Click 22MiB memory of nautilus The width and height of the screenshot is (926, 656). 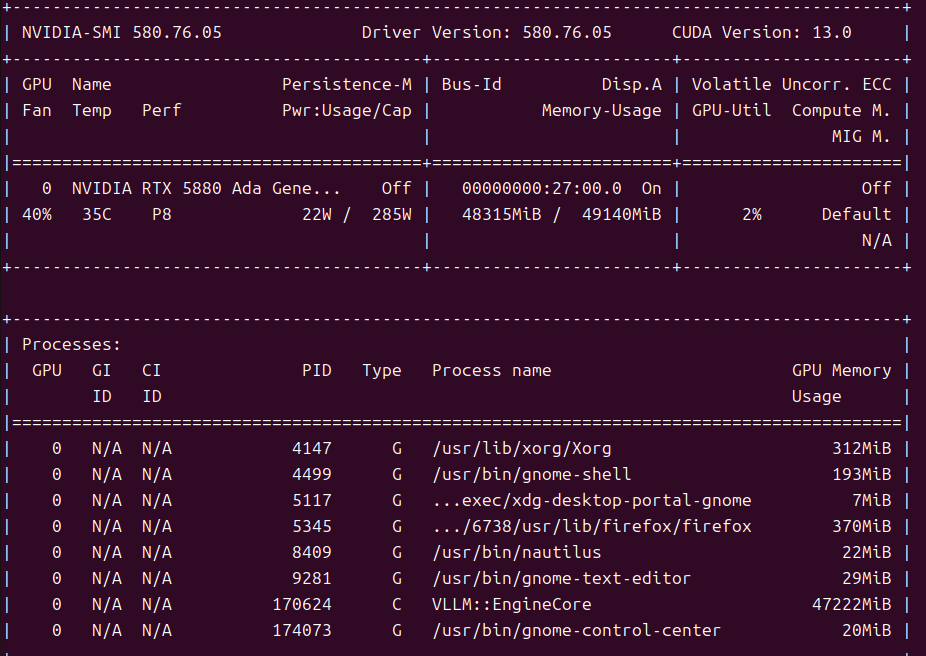[x=866, y=552]
